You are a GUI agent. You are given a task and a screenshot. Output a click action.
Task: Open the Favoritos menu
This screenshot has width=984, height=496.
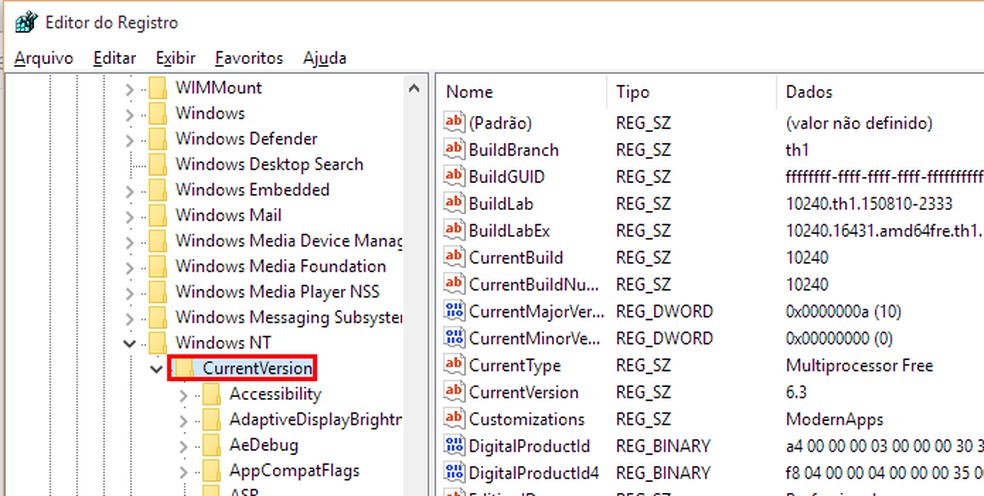(249, 58)
